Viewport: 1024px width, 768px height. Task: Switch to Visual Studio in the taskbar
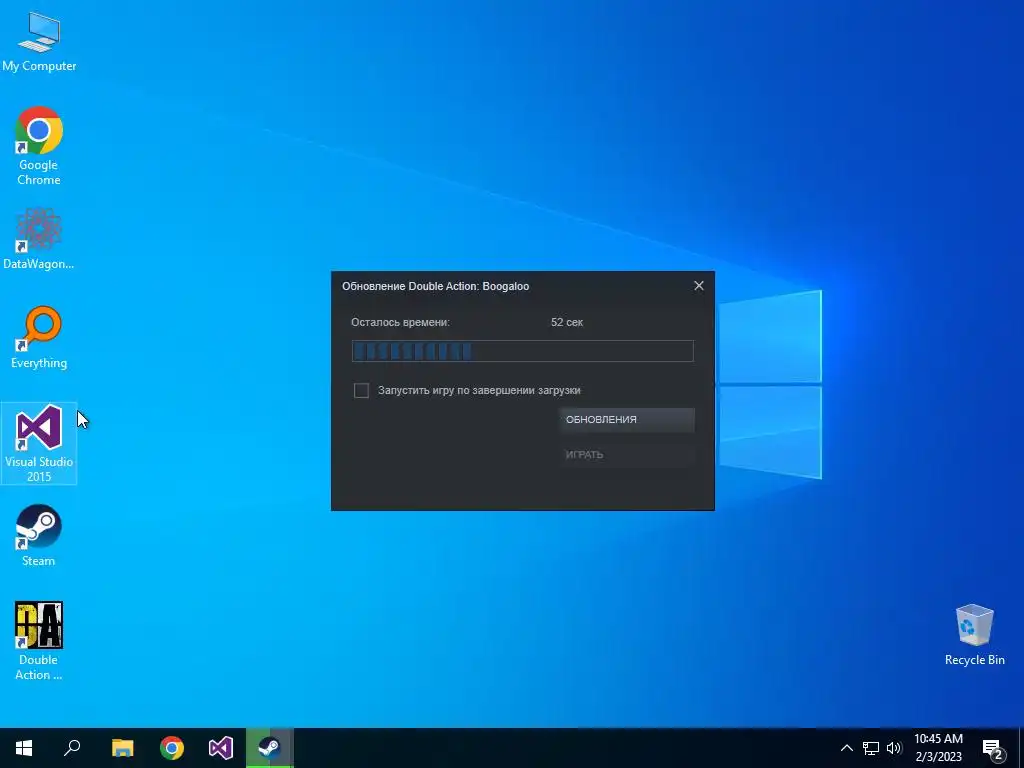click(221, 748)
